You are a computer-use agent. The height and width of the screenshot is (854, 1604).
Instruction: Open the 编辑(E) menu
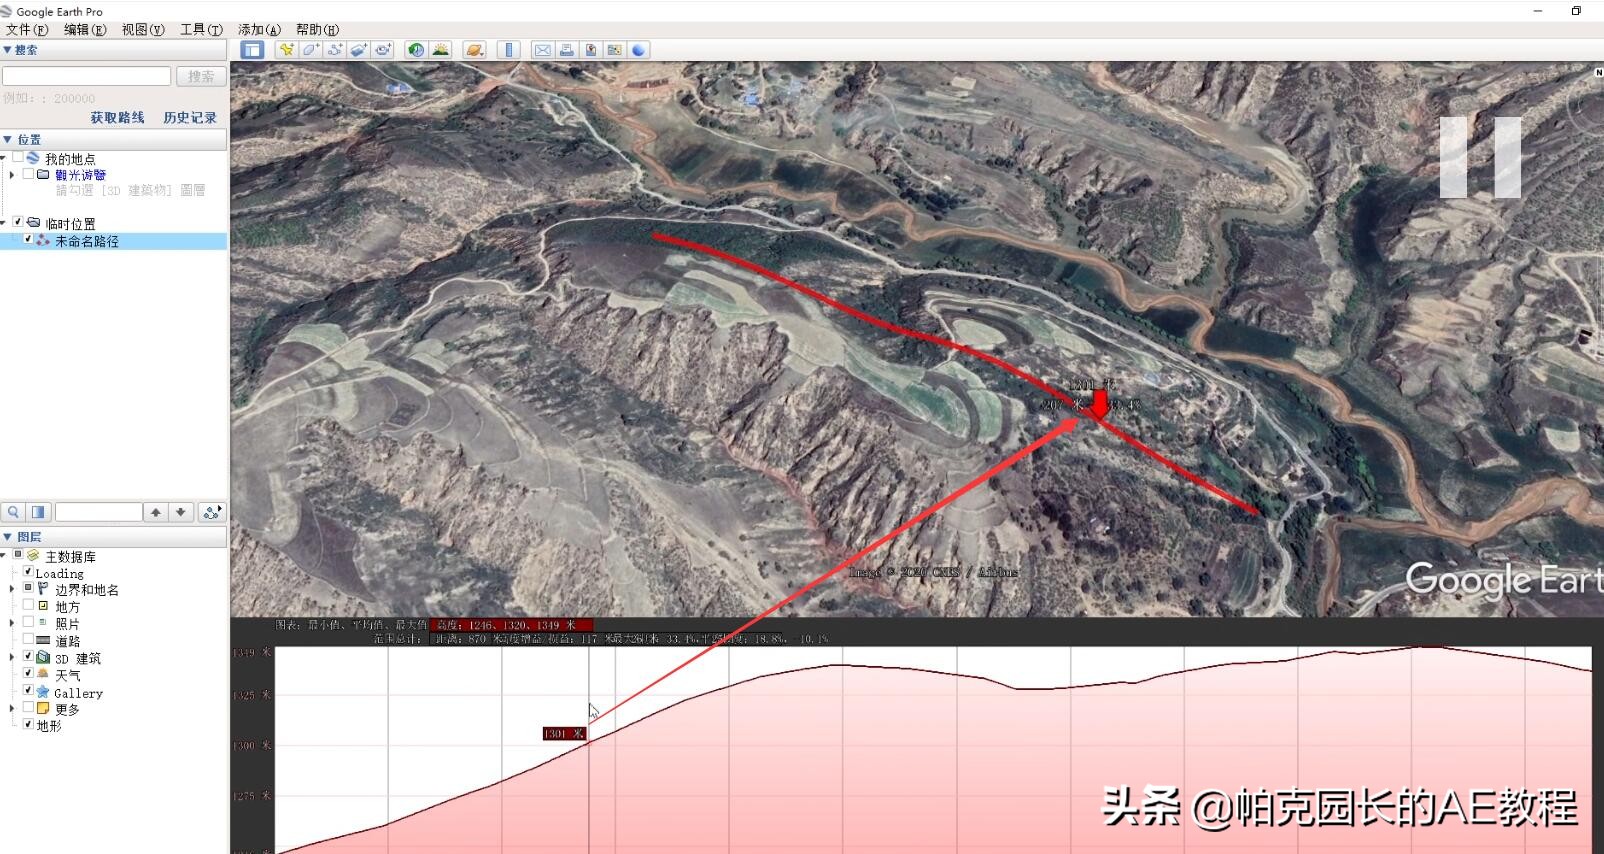point(84,30)
